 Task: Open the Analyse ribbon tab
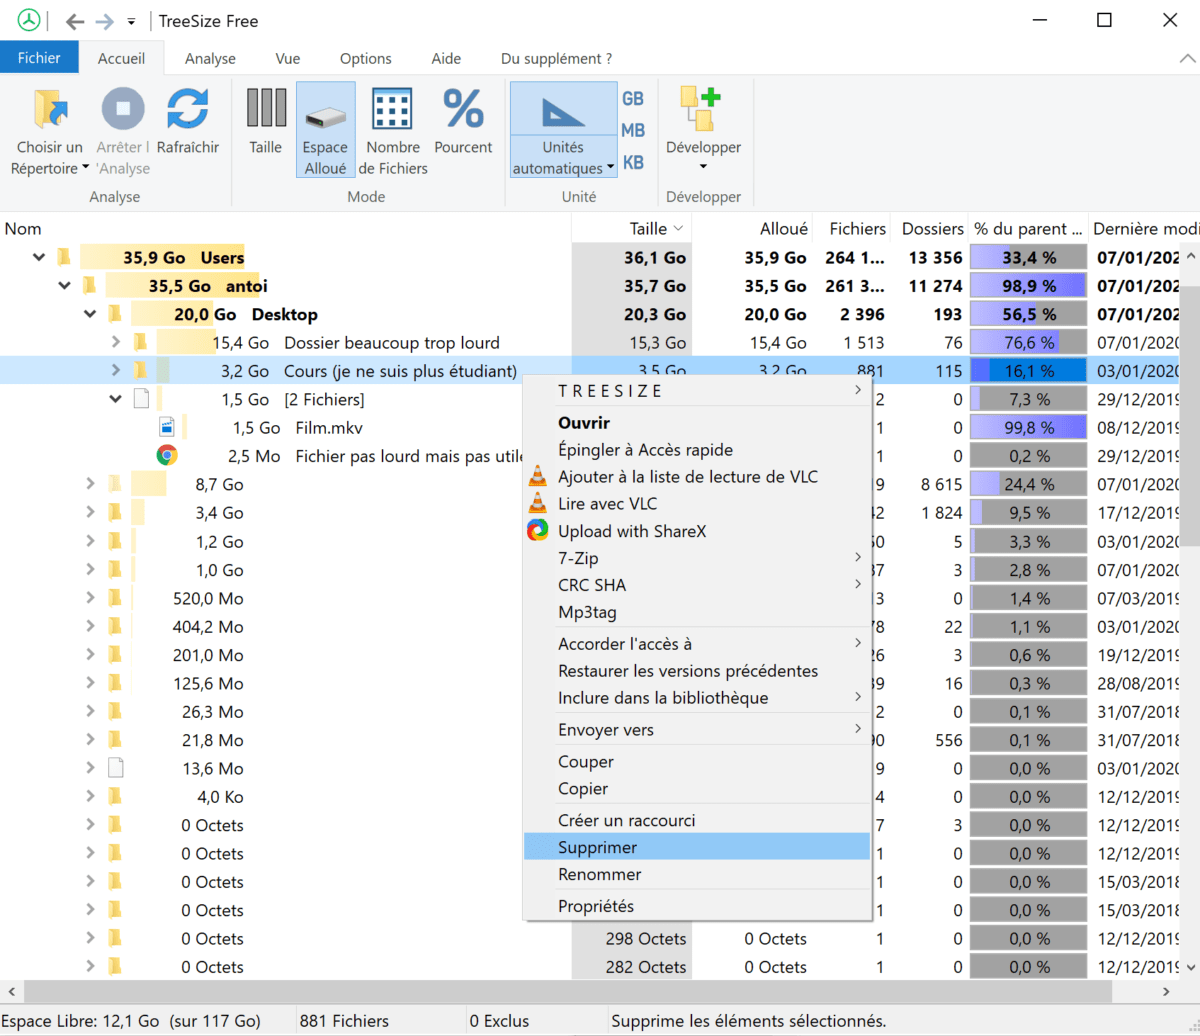pos(210,59)
